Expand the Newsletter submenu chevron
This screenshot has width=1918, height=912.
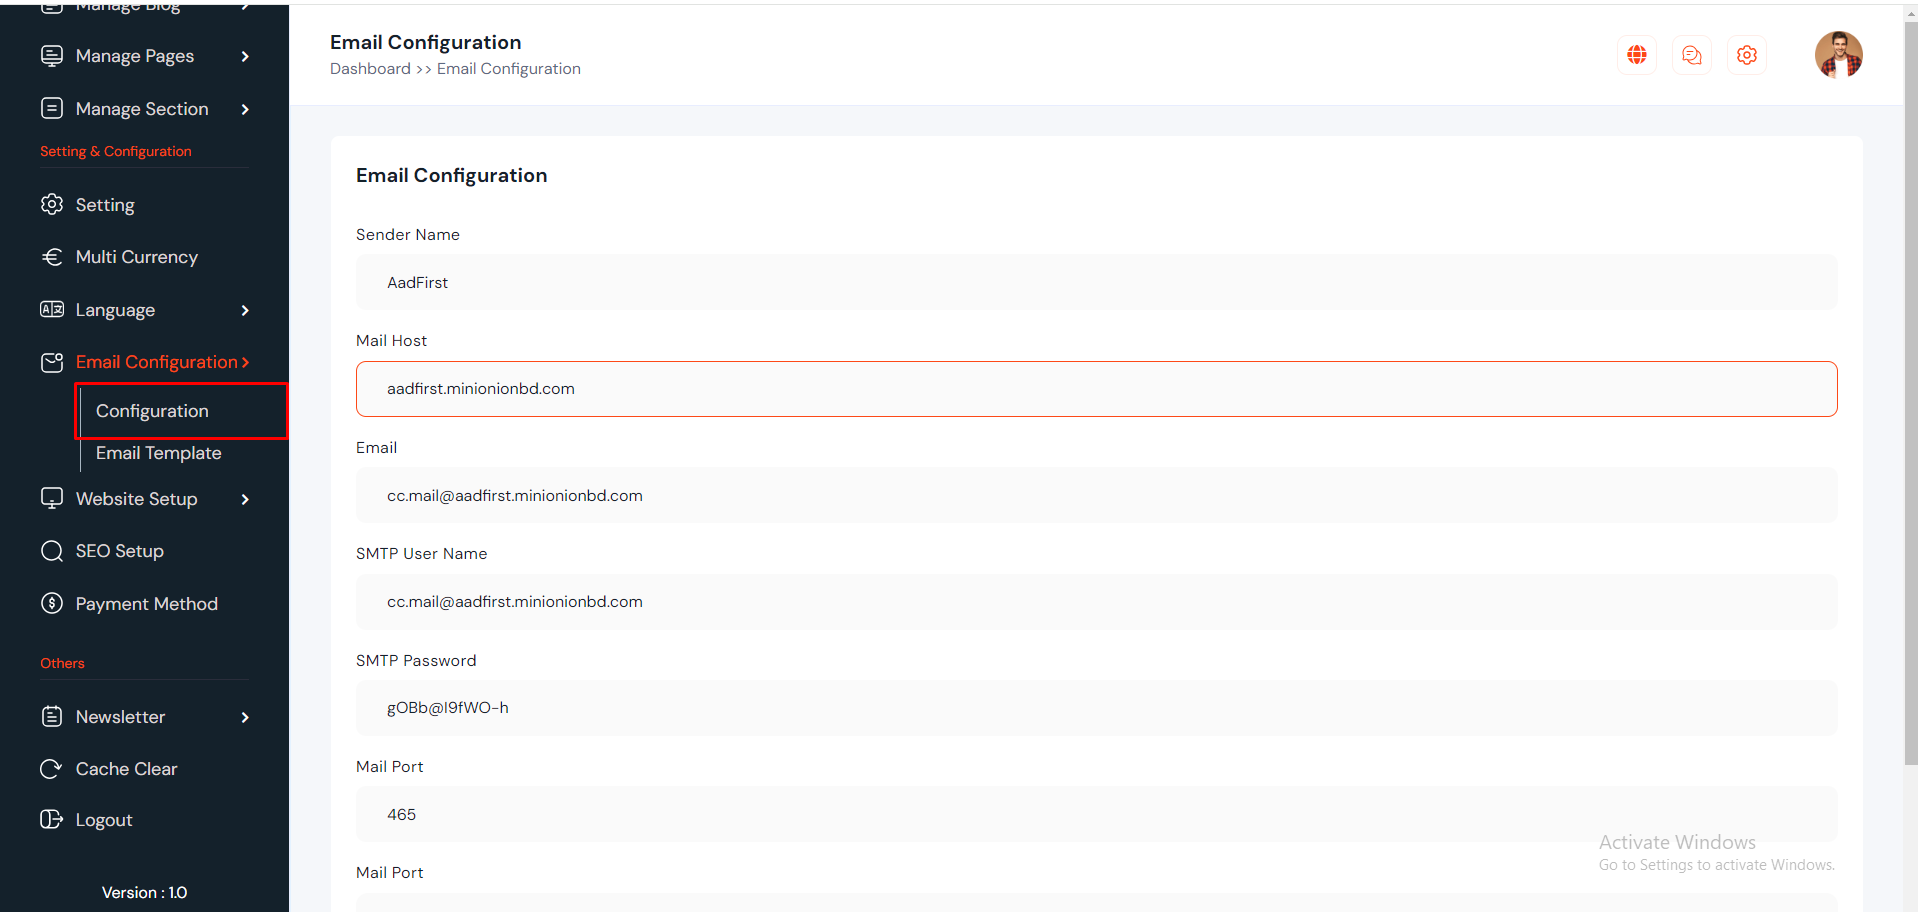pos(245,717)
